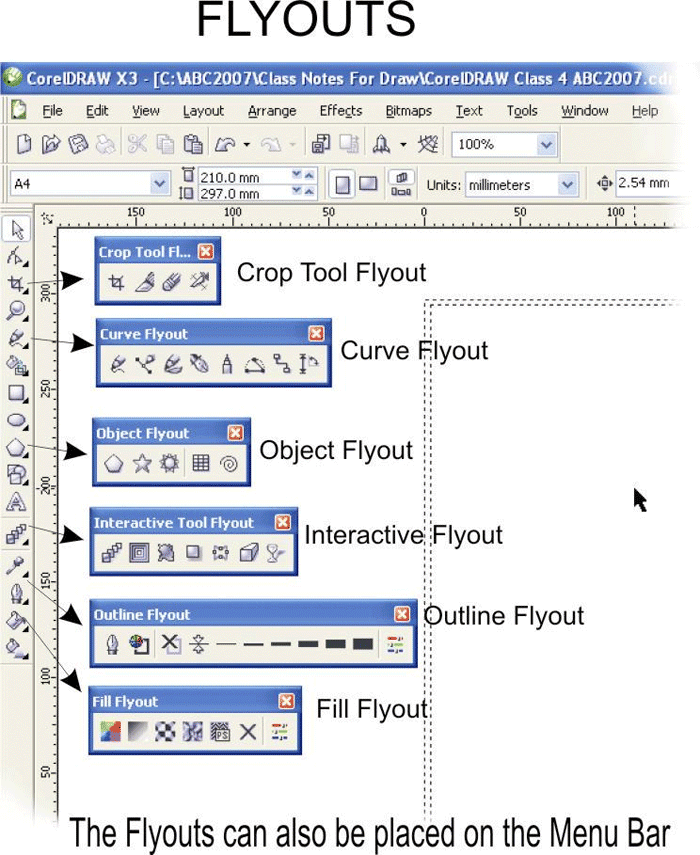Click the Contour tool in the Interactive Tool flyout
This screenshot has width=700, height=855.
139,553
